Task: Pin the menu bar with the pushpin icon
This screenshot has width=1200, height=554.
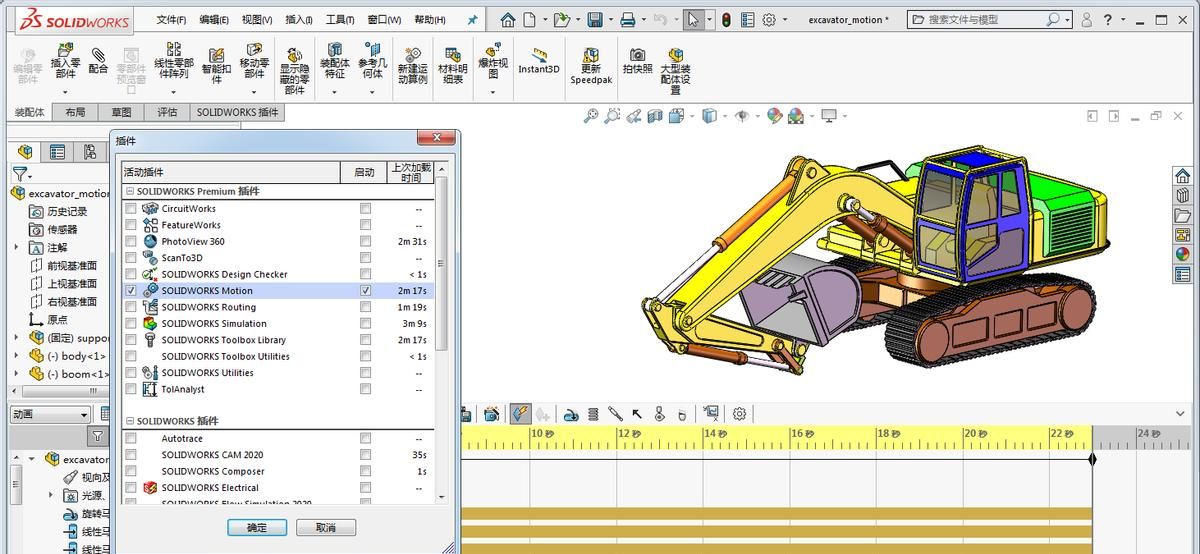Action: point(472,19)
